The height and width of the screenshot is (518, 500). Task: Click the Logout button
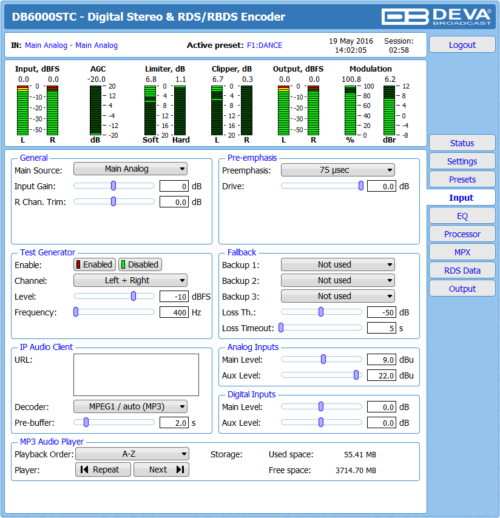[462, 45]
